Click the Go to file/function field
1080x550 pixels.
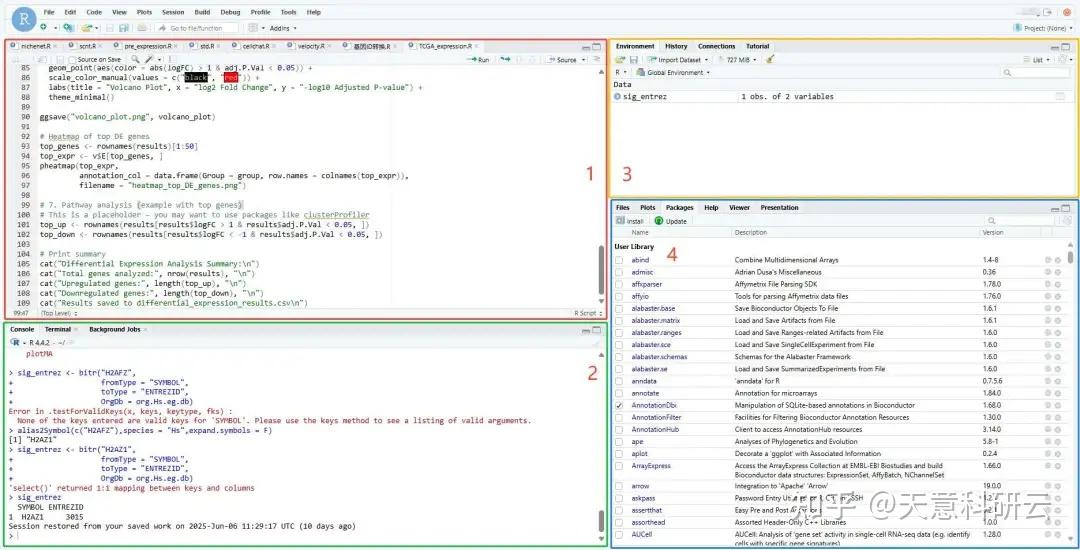(x=196, y=28)
